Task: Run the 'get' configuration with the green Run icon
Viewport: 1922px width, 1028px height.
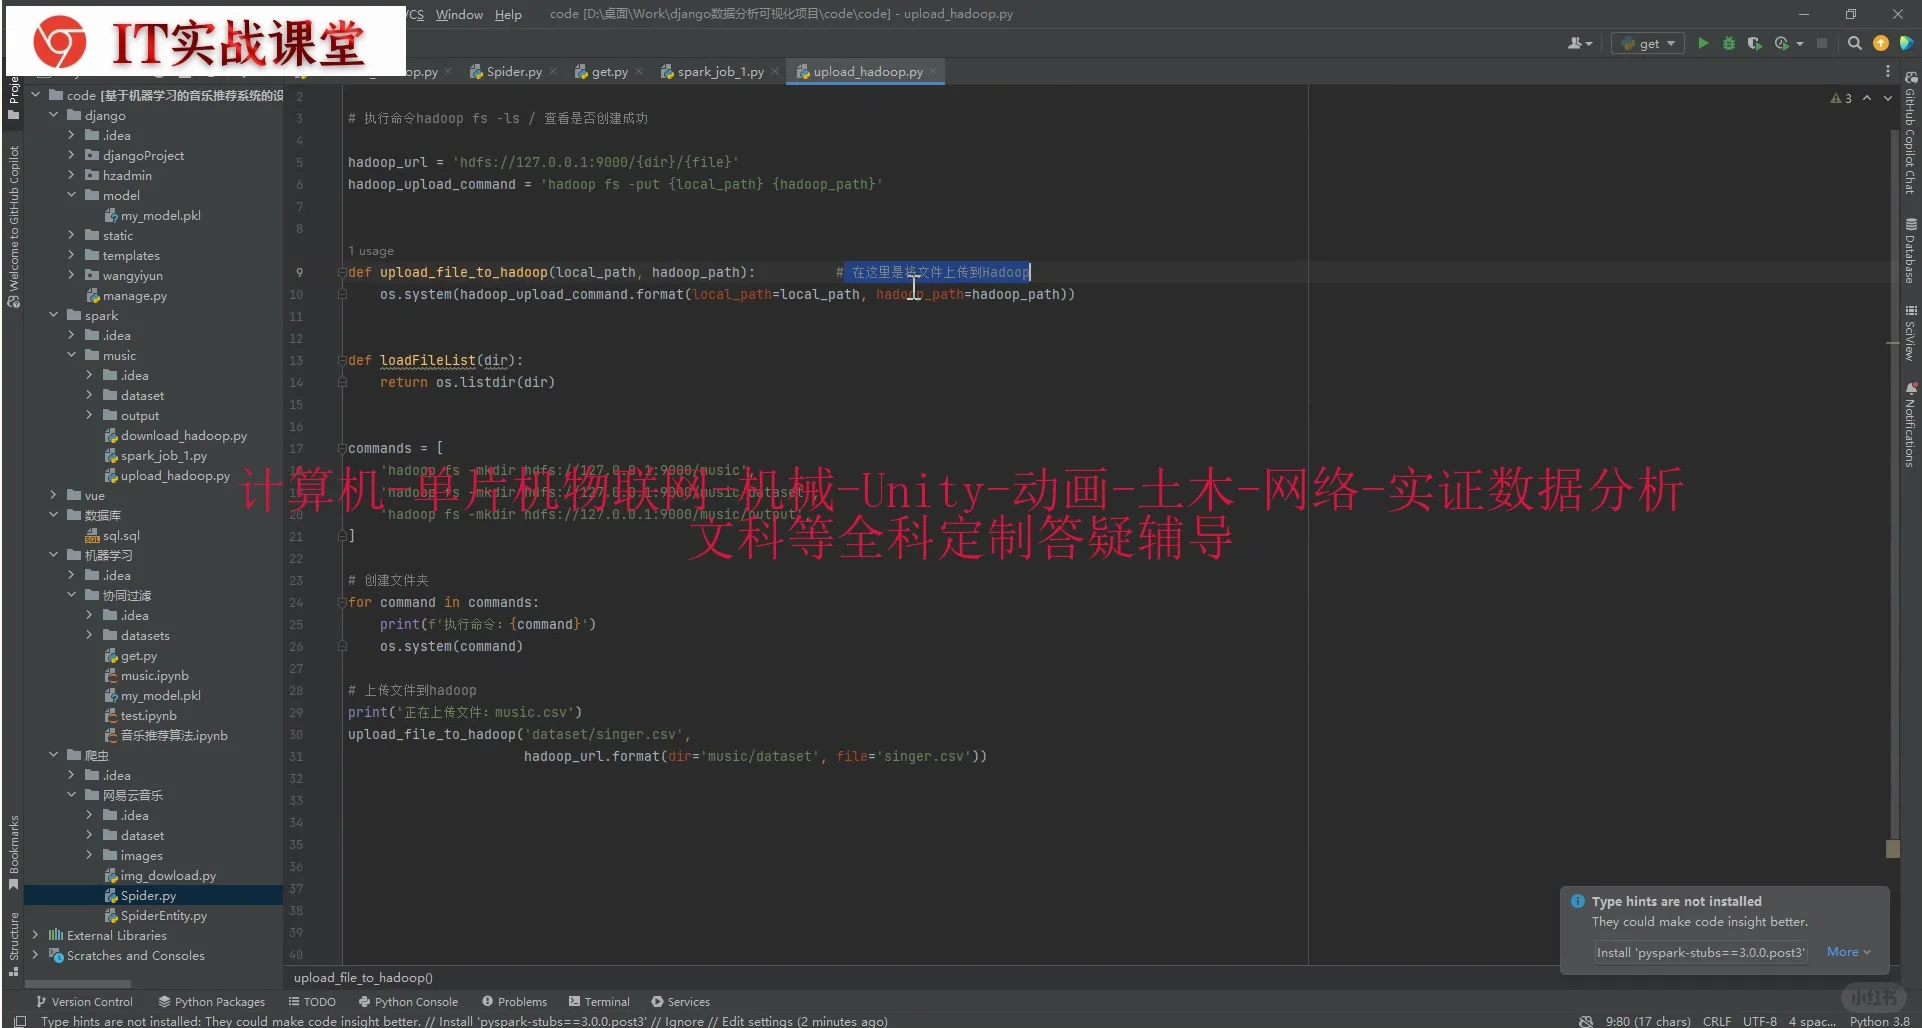Action: click(x=1703, y=43)
